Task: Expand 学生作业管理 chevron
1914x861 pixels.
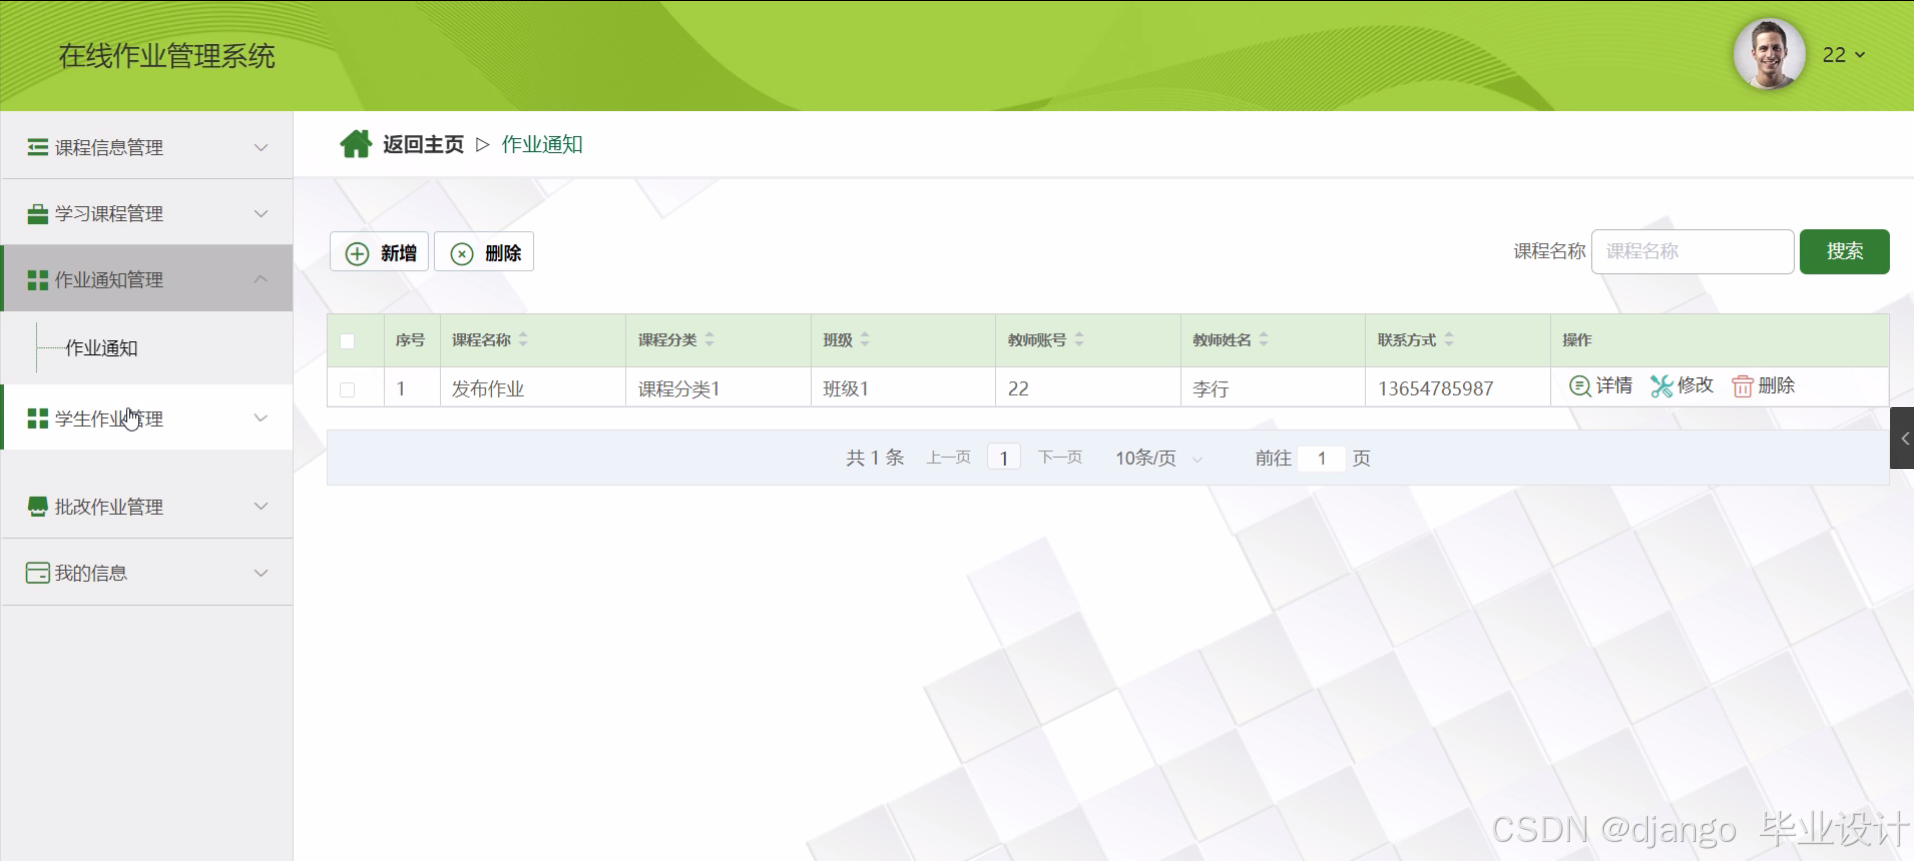Action: click(261, 418)
